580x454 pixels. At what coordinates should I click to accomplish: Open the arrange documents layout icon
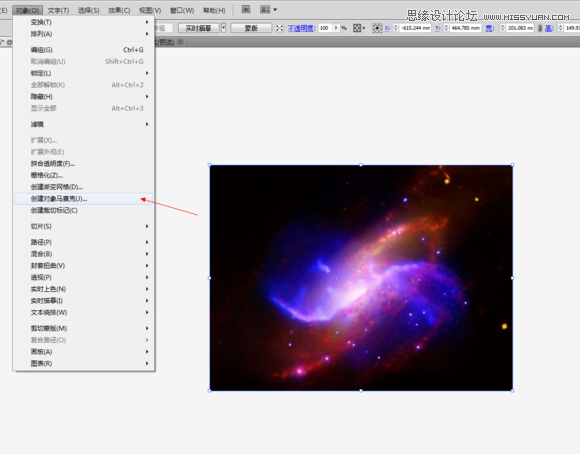coord(268,10)
